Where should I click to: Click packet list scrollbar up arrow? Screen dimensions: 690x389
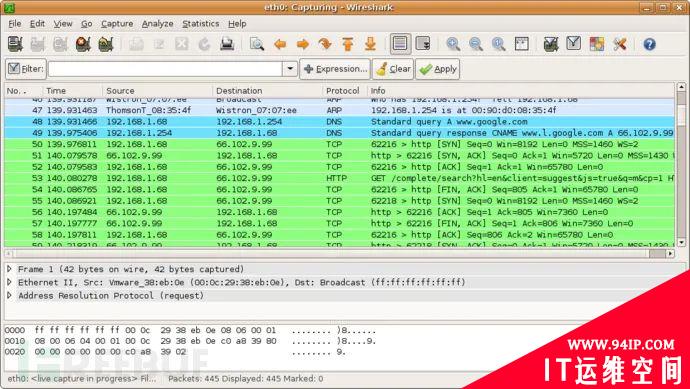[x=681, y=87]
